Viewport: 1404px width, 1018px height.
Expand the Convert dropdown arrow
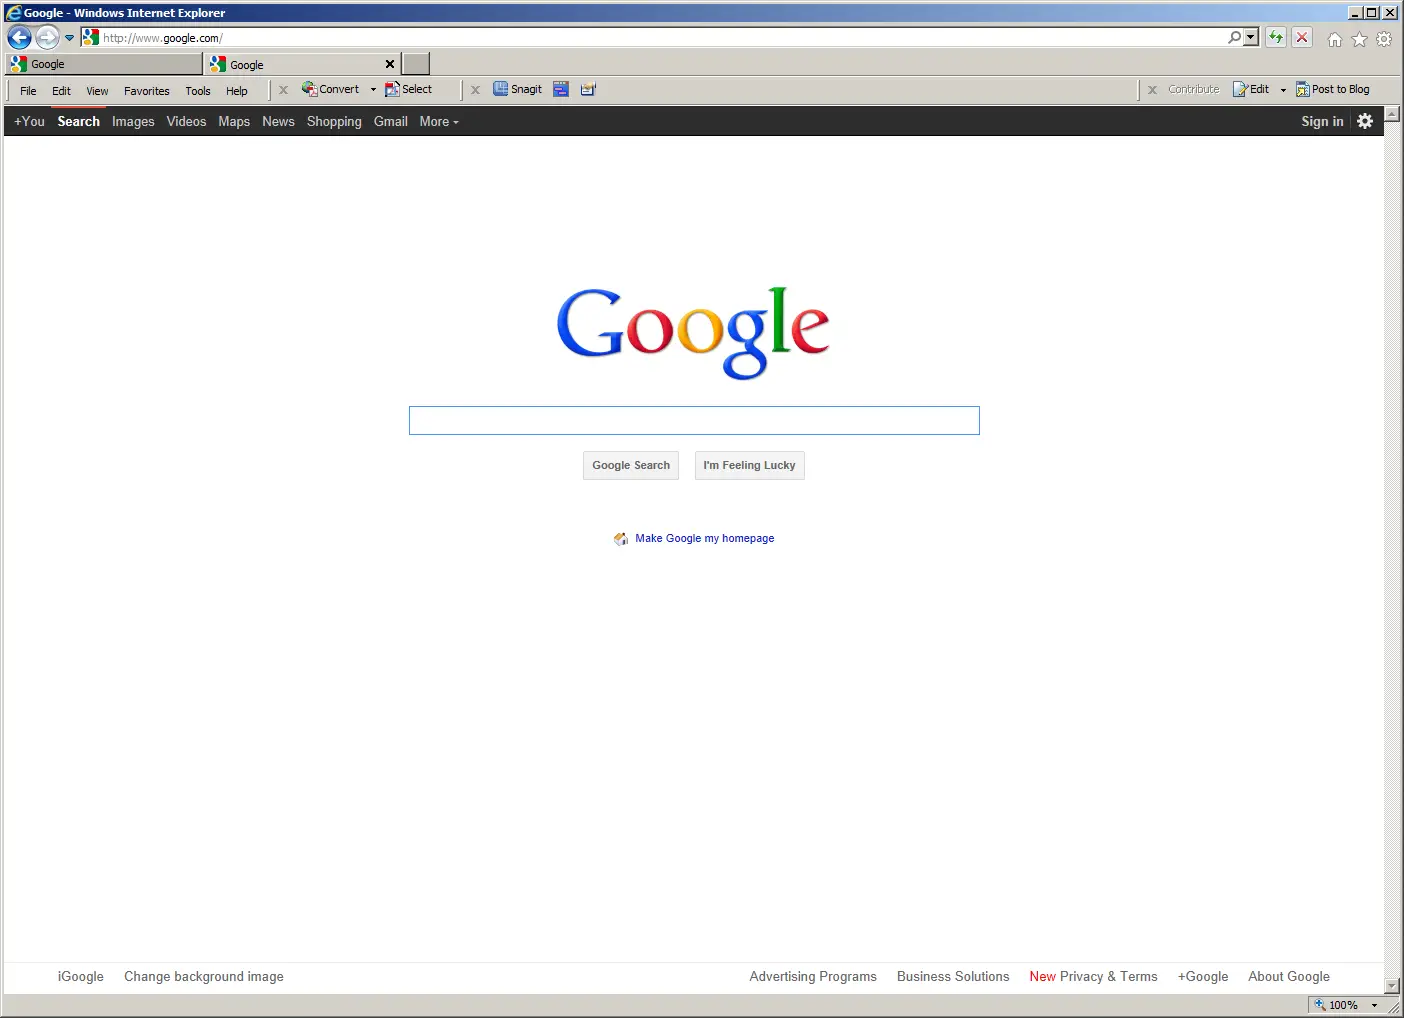[373, 90]
